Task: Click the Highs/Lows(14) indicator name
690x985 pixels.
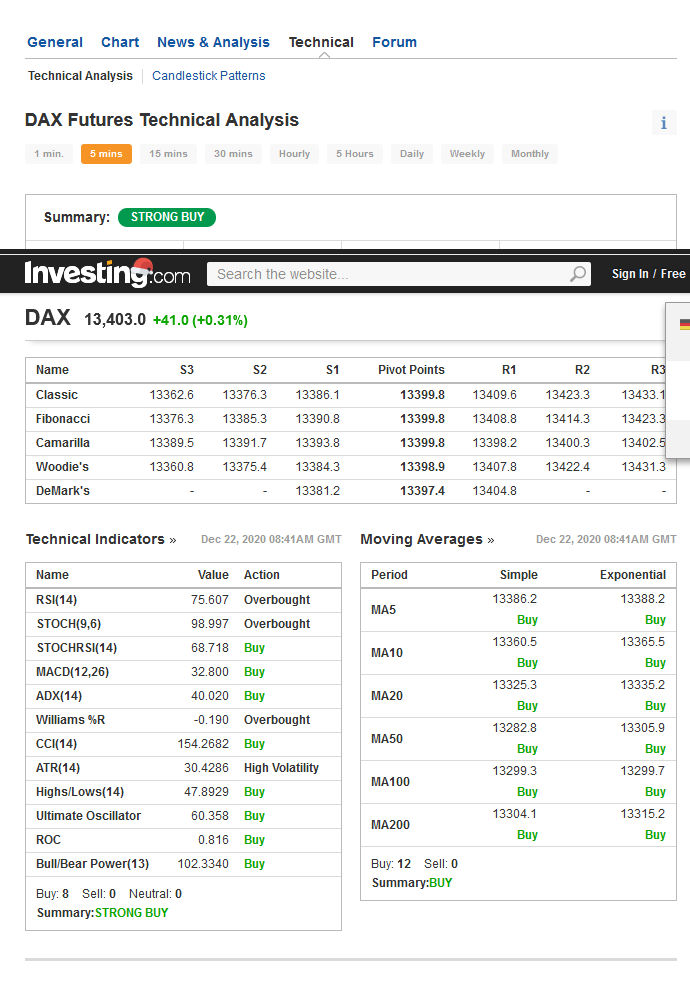Action: coord(80,792)
